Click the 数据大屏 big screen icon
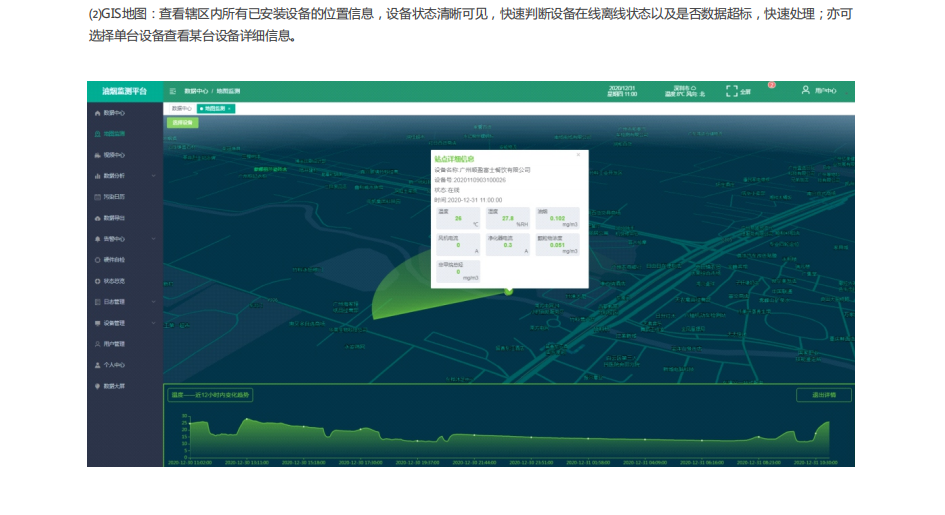 point(98,386)
